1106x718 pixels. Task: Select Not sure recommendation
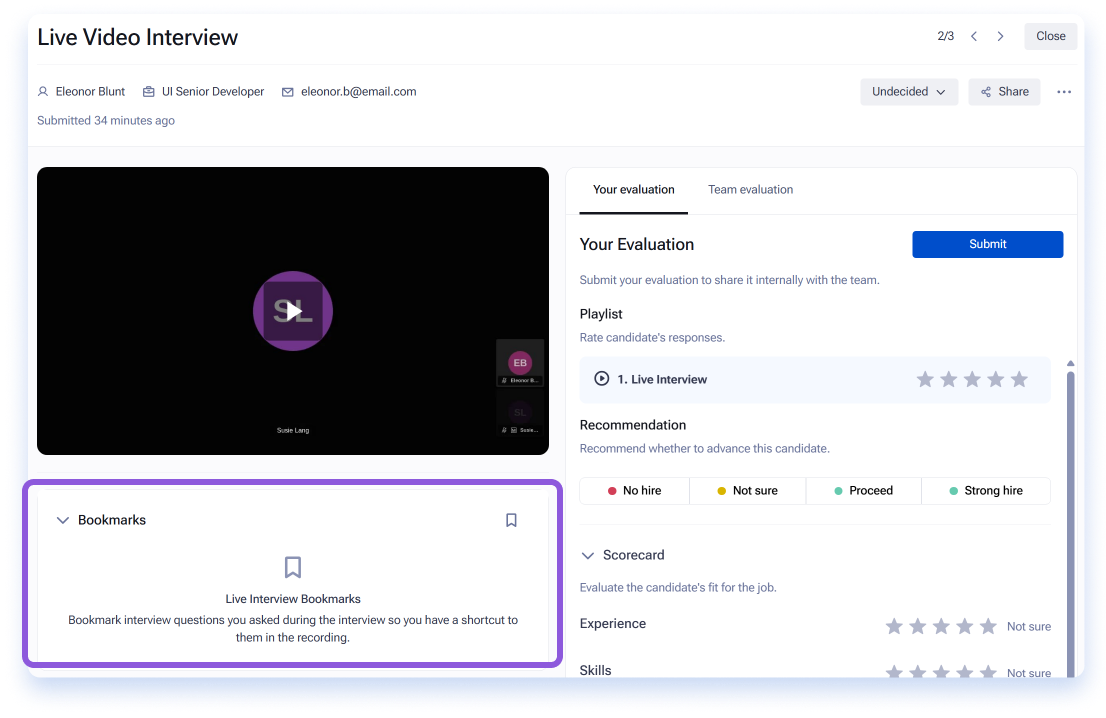(x=747, y=491)
